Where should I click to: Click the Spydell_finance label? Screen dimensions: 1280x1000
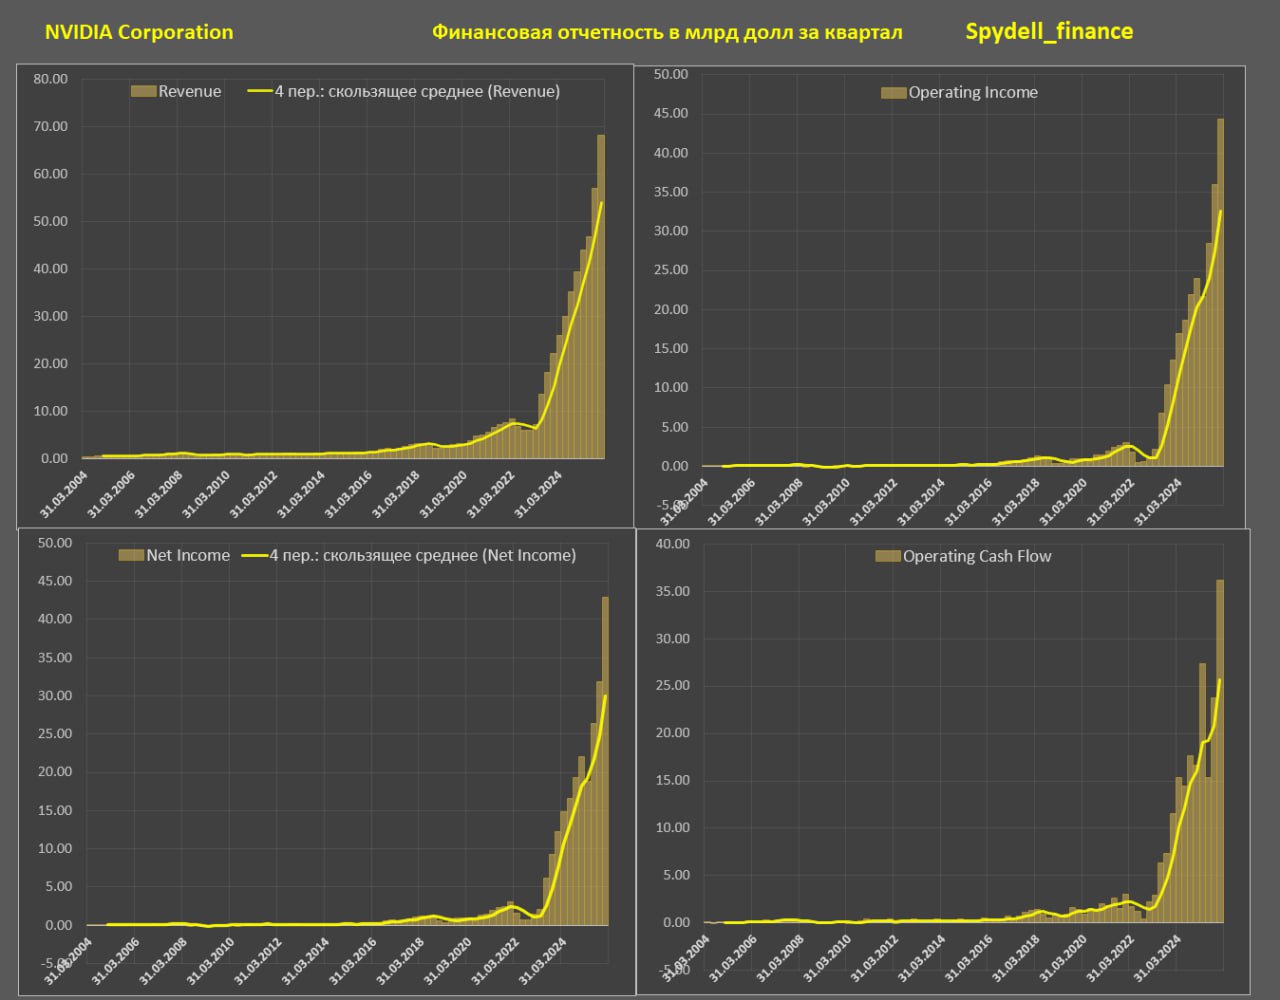(1049, 31)
